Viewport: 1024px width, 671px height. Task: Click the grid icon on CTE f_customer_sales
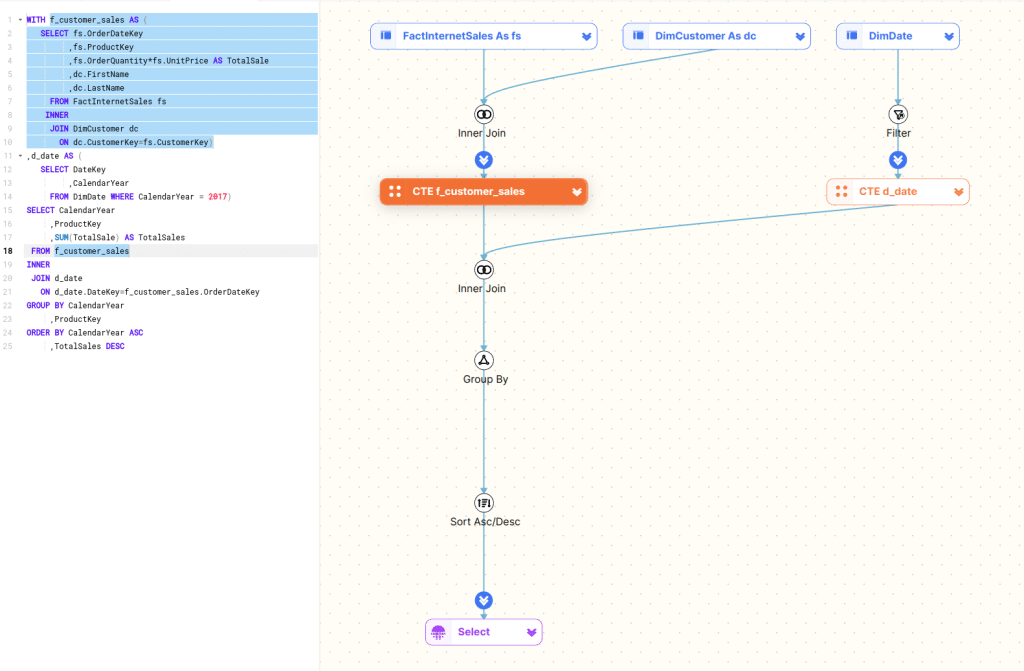[395, 191]
